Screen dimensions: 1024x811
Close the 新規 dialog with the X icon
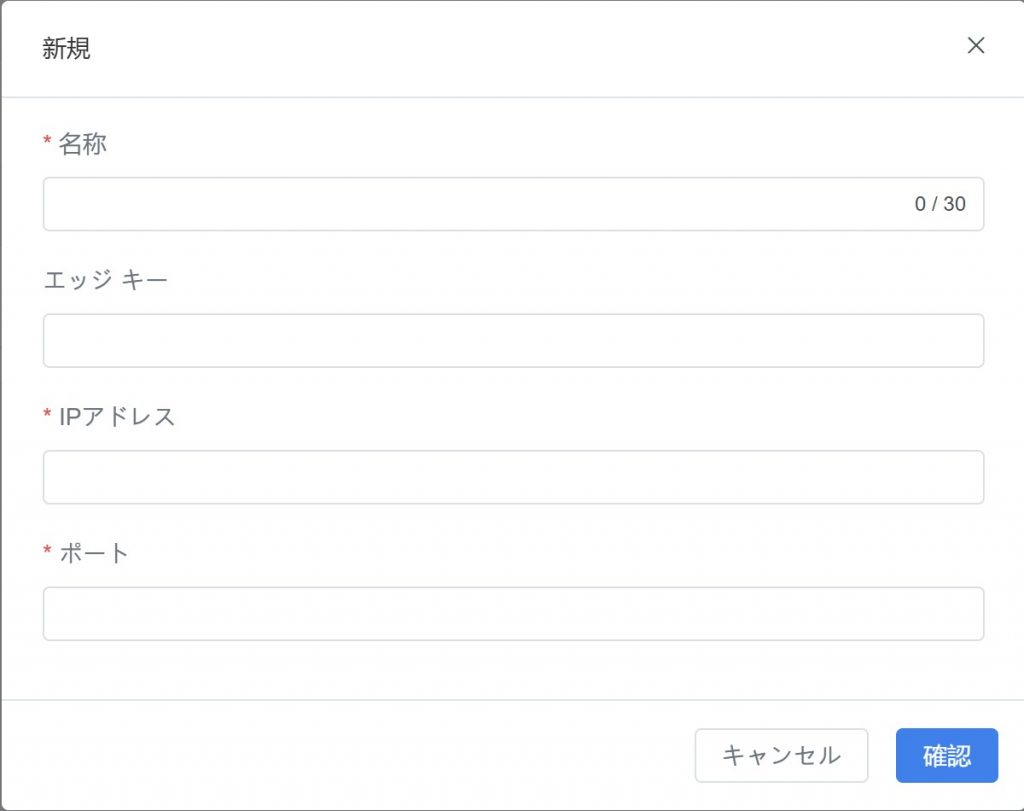pyautogui.click(x=976, y=46)
